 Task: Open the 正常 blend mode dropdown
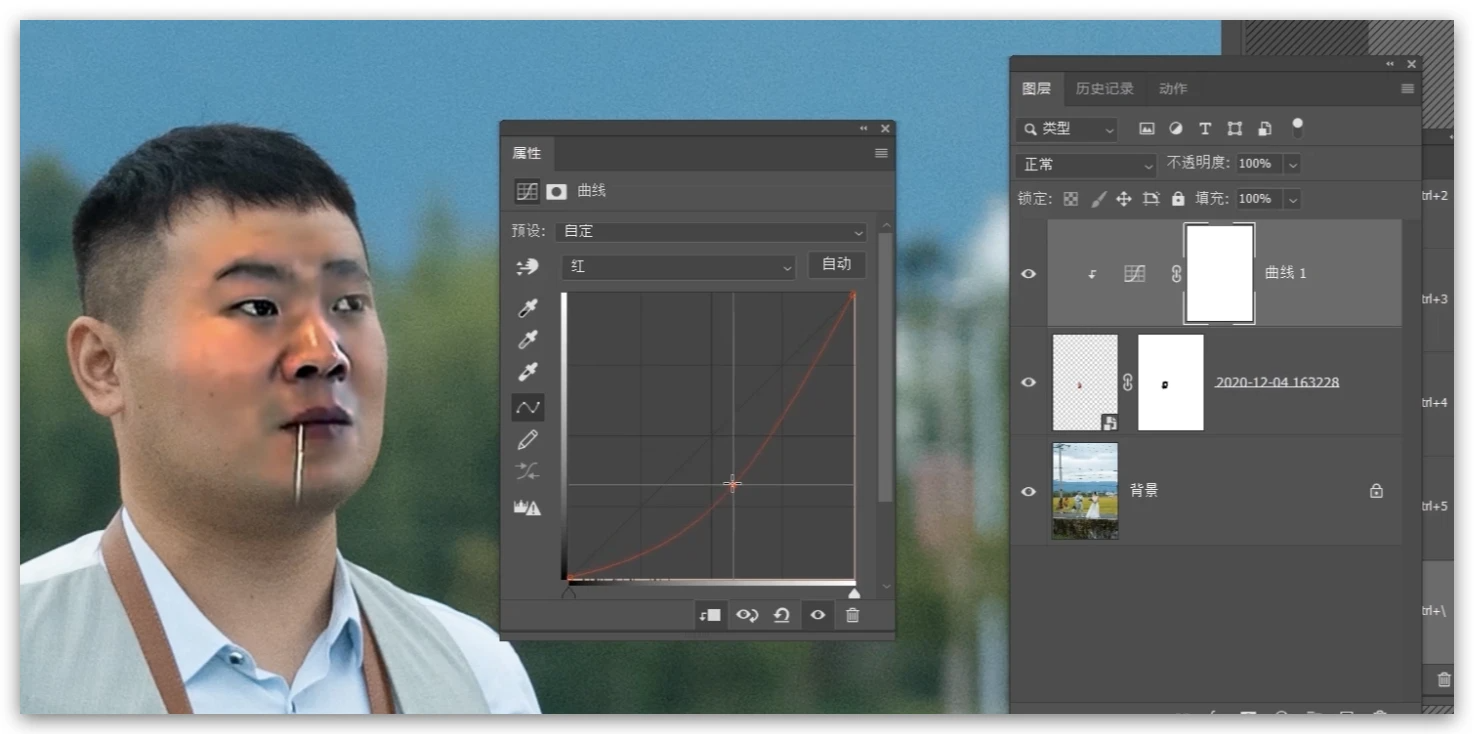(x=1086, y=164)
